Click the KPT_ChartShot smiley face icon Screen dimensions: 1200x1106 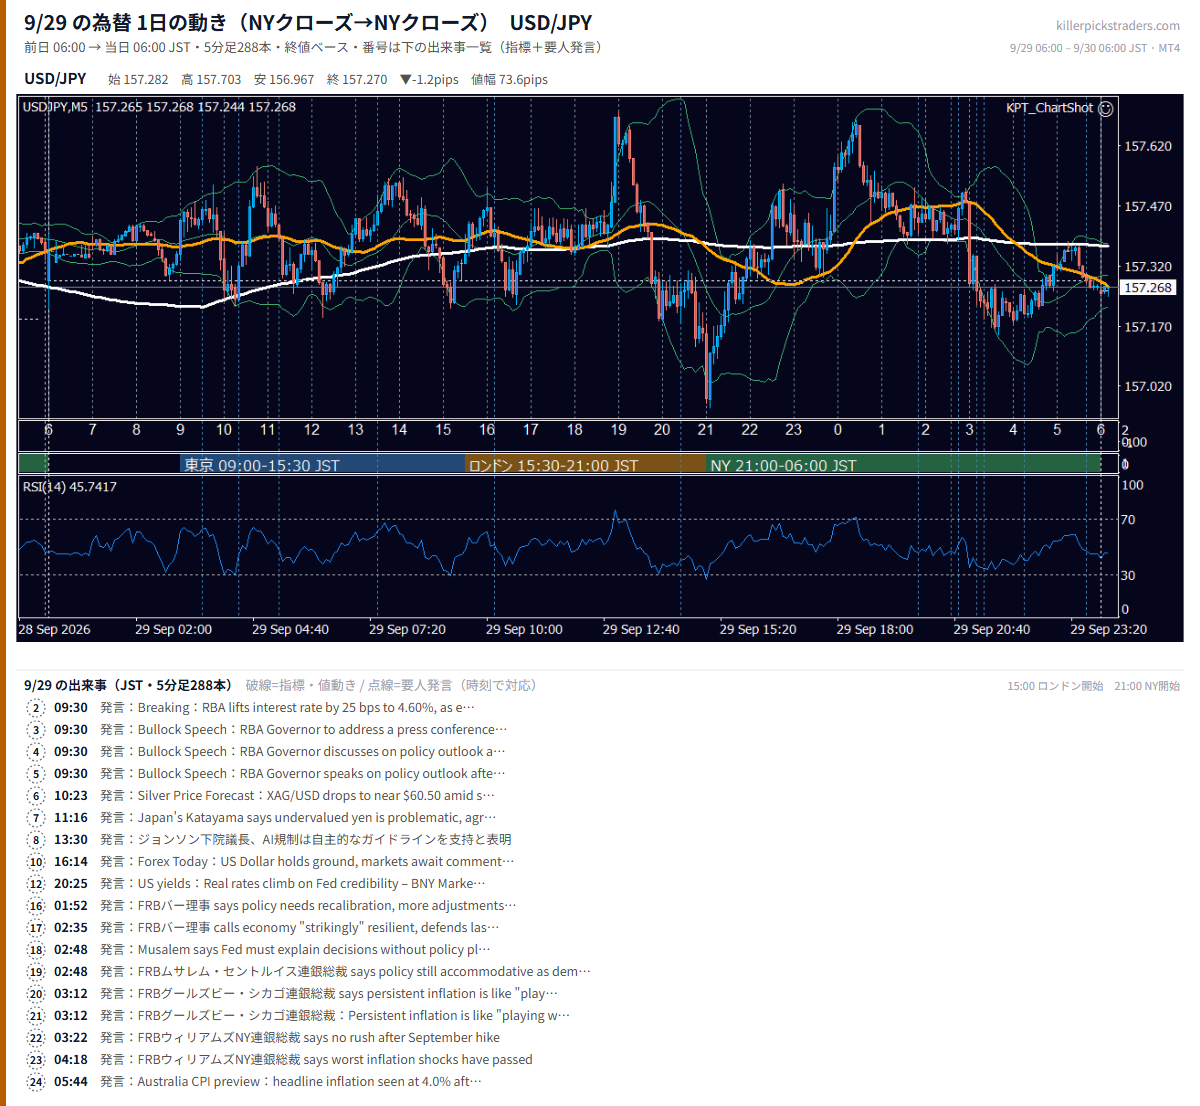tap(1105, 108)
